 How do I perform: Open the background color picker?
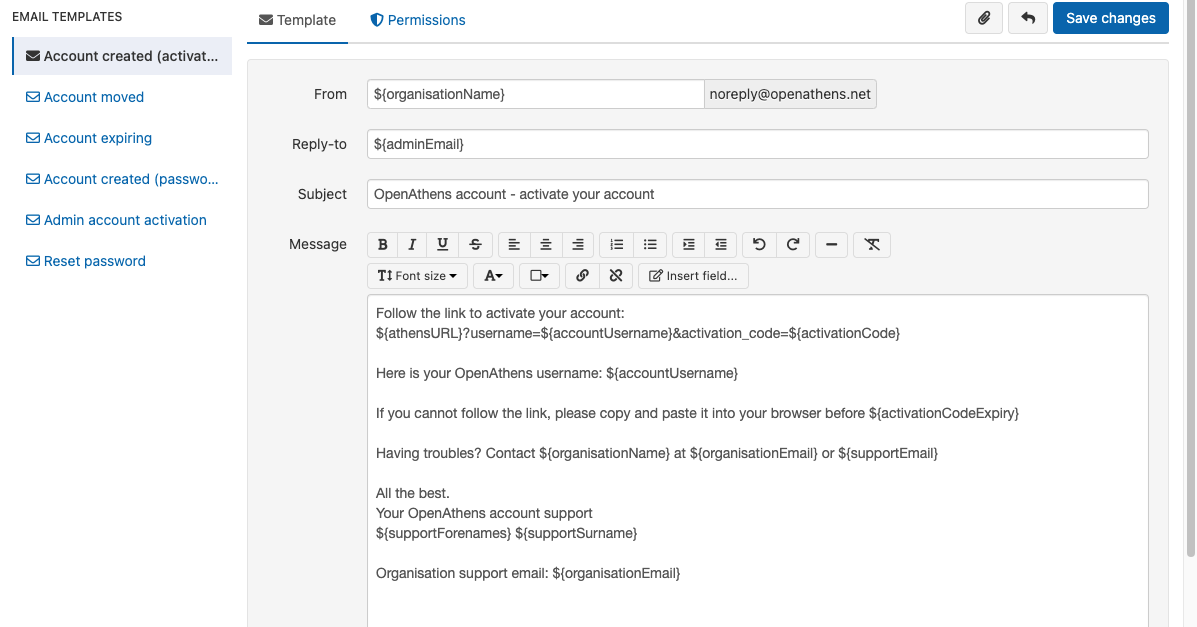click(x=538, y=275)
